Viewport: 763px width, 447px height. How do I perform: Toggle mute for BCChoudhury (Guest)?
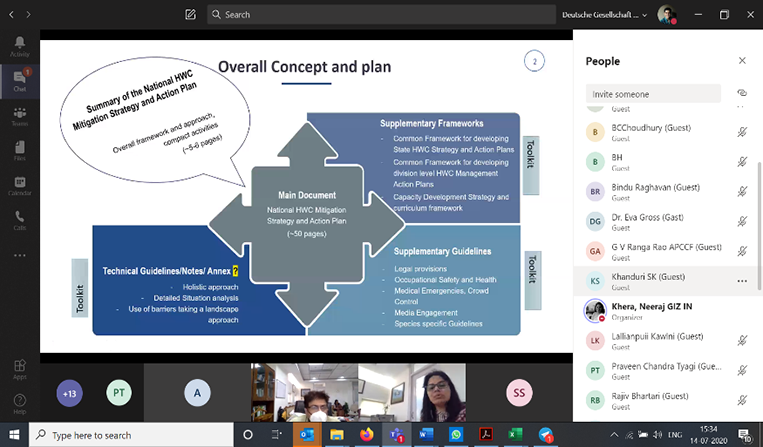point(741,131)
